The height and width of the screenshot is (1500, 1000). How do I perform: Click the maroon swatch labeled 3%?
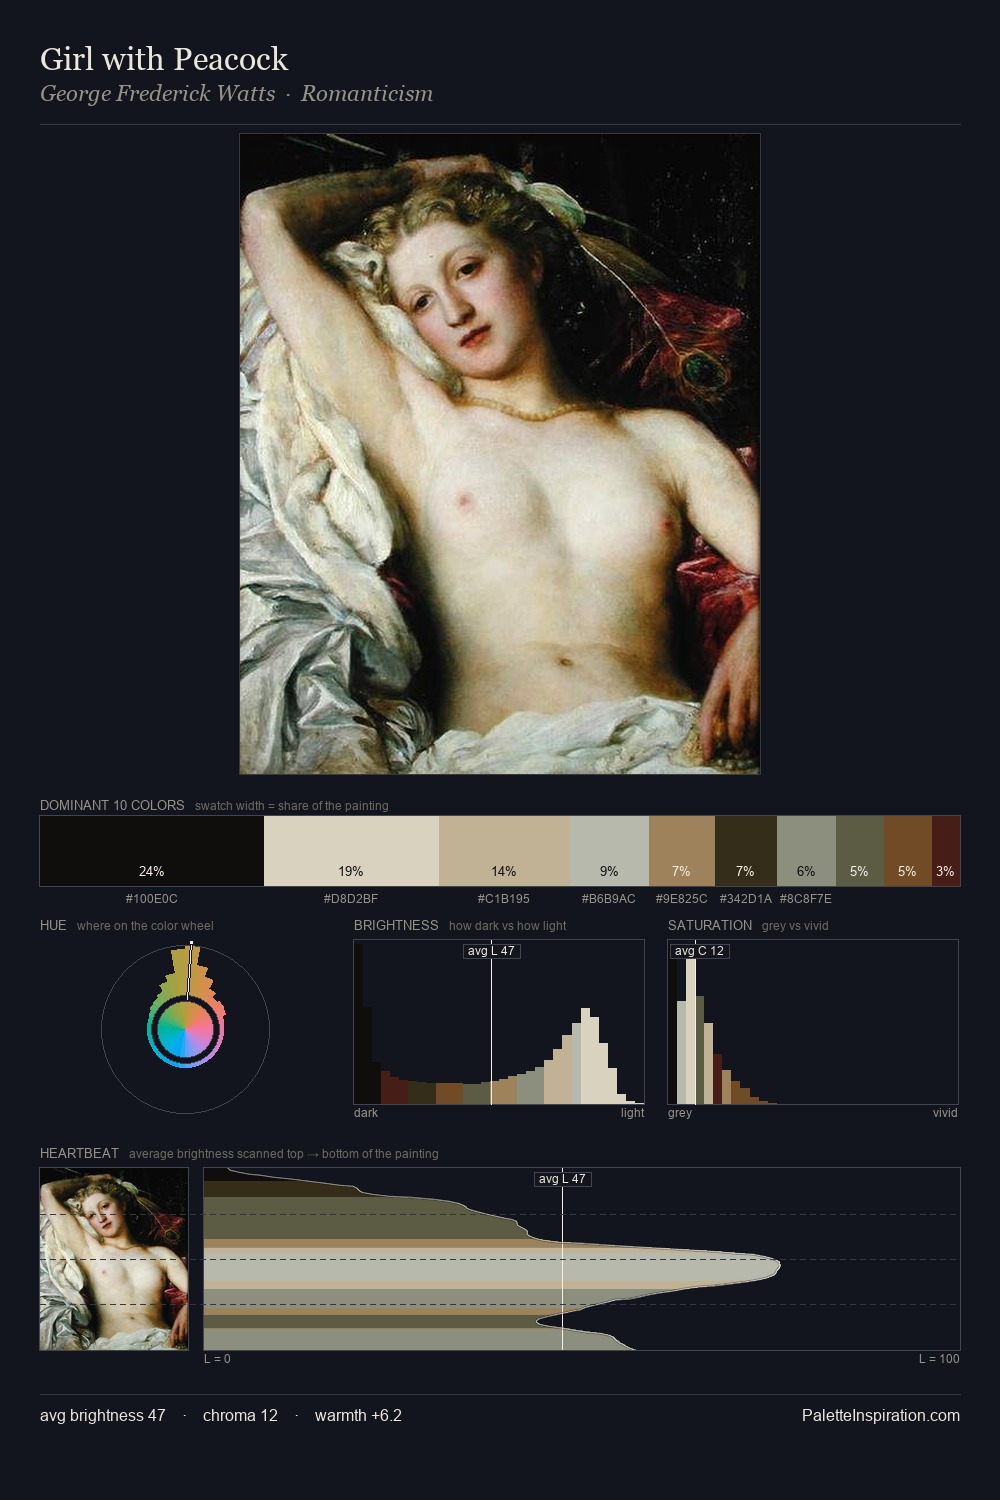946,851
